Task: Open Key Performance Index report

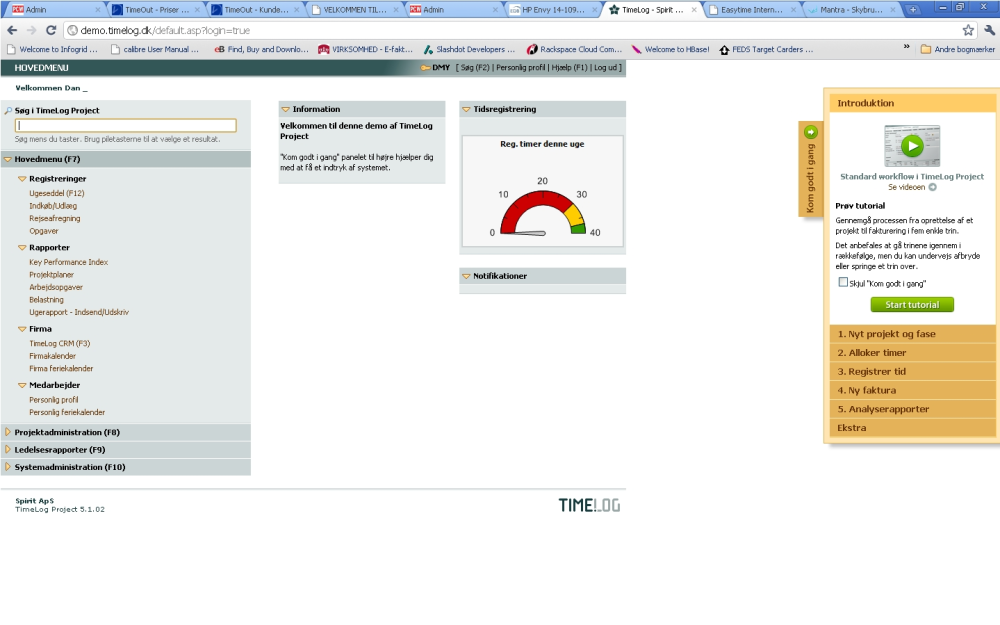Action: (68, 262)
